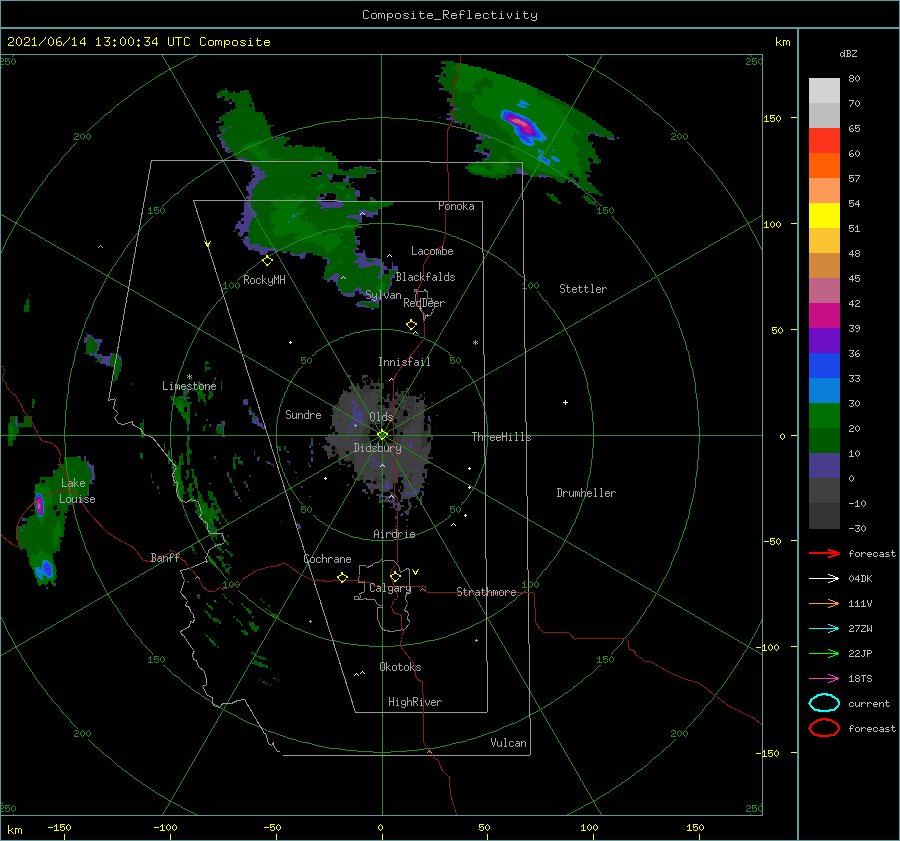Screen dimensions: 900x841
Task: Click the Vulcan town label
Action: click(x=508, y=743)
